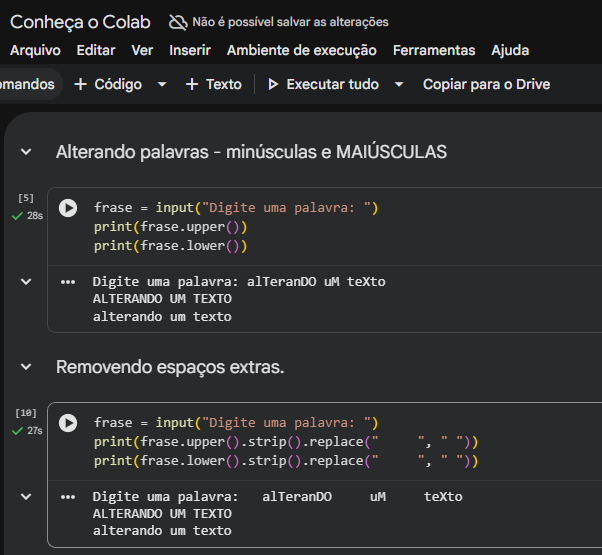The width and height of the screenshot is (602, 555).
Task: Open the Código dropdown arrow
Action: click(162, 84)
